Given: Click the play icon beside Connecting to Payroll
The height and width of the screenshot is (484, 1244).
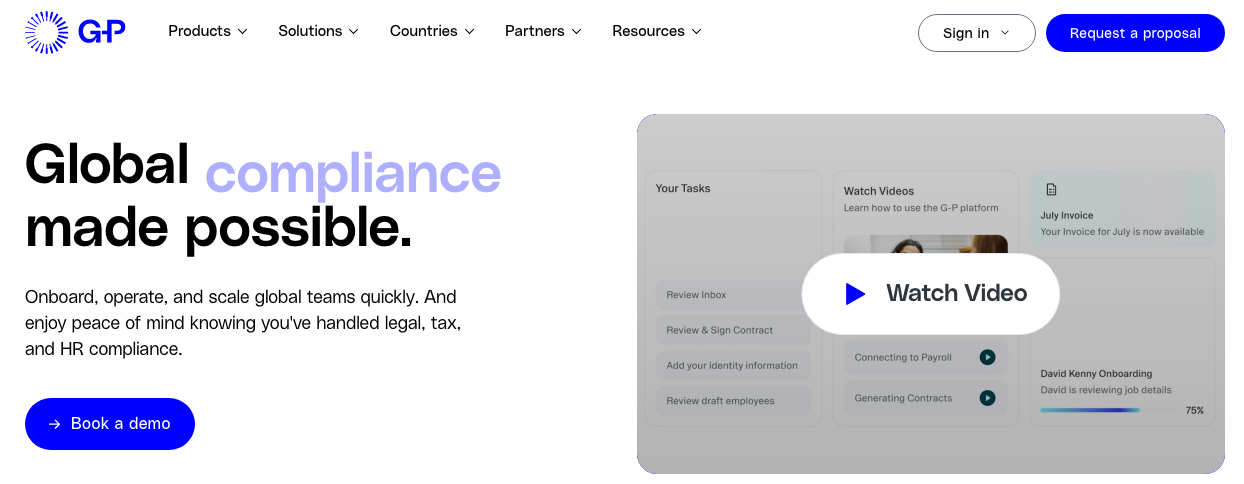Looking at the screenshot, I should pos(987,357).
